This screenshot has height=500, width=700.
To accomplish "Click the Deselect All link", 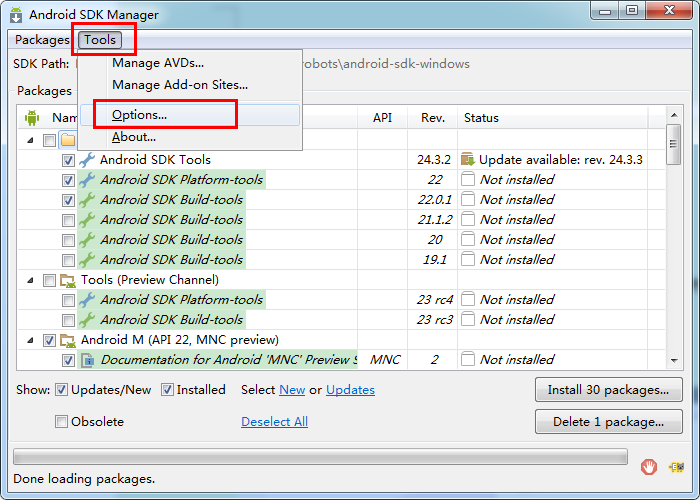I will 275,421.
